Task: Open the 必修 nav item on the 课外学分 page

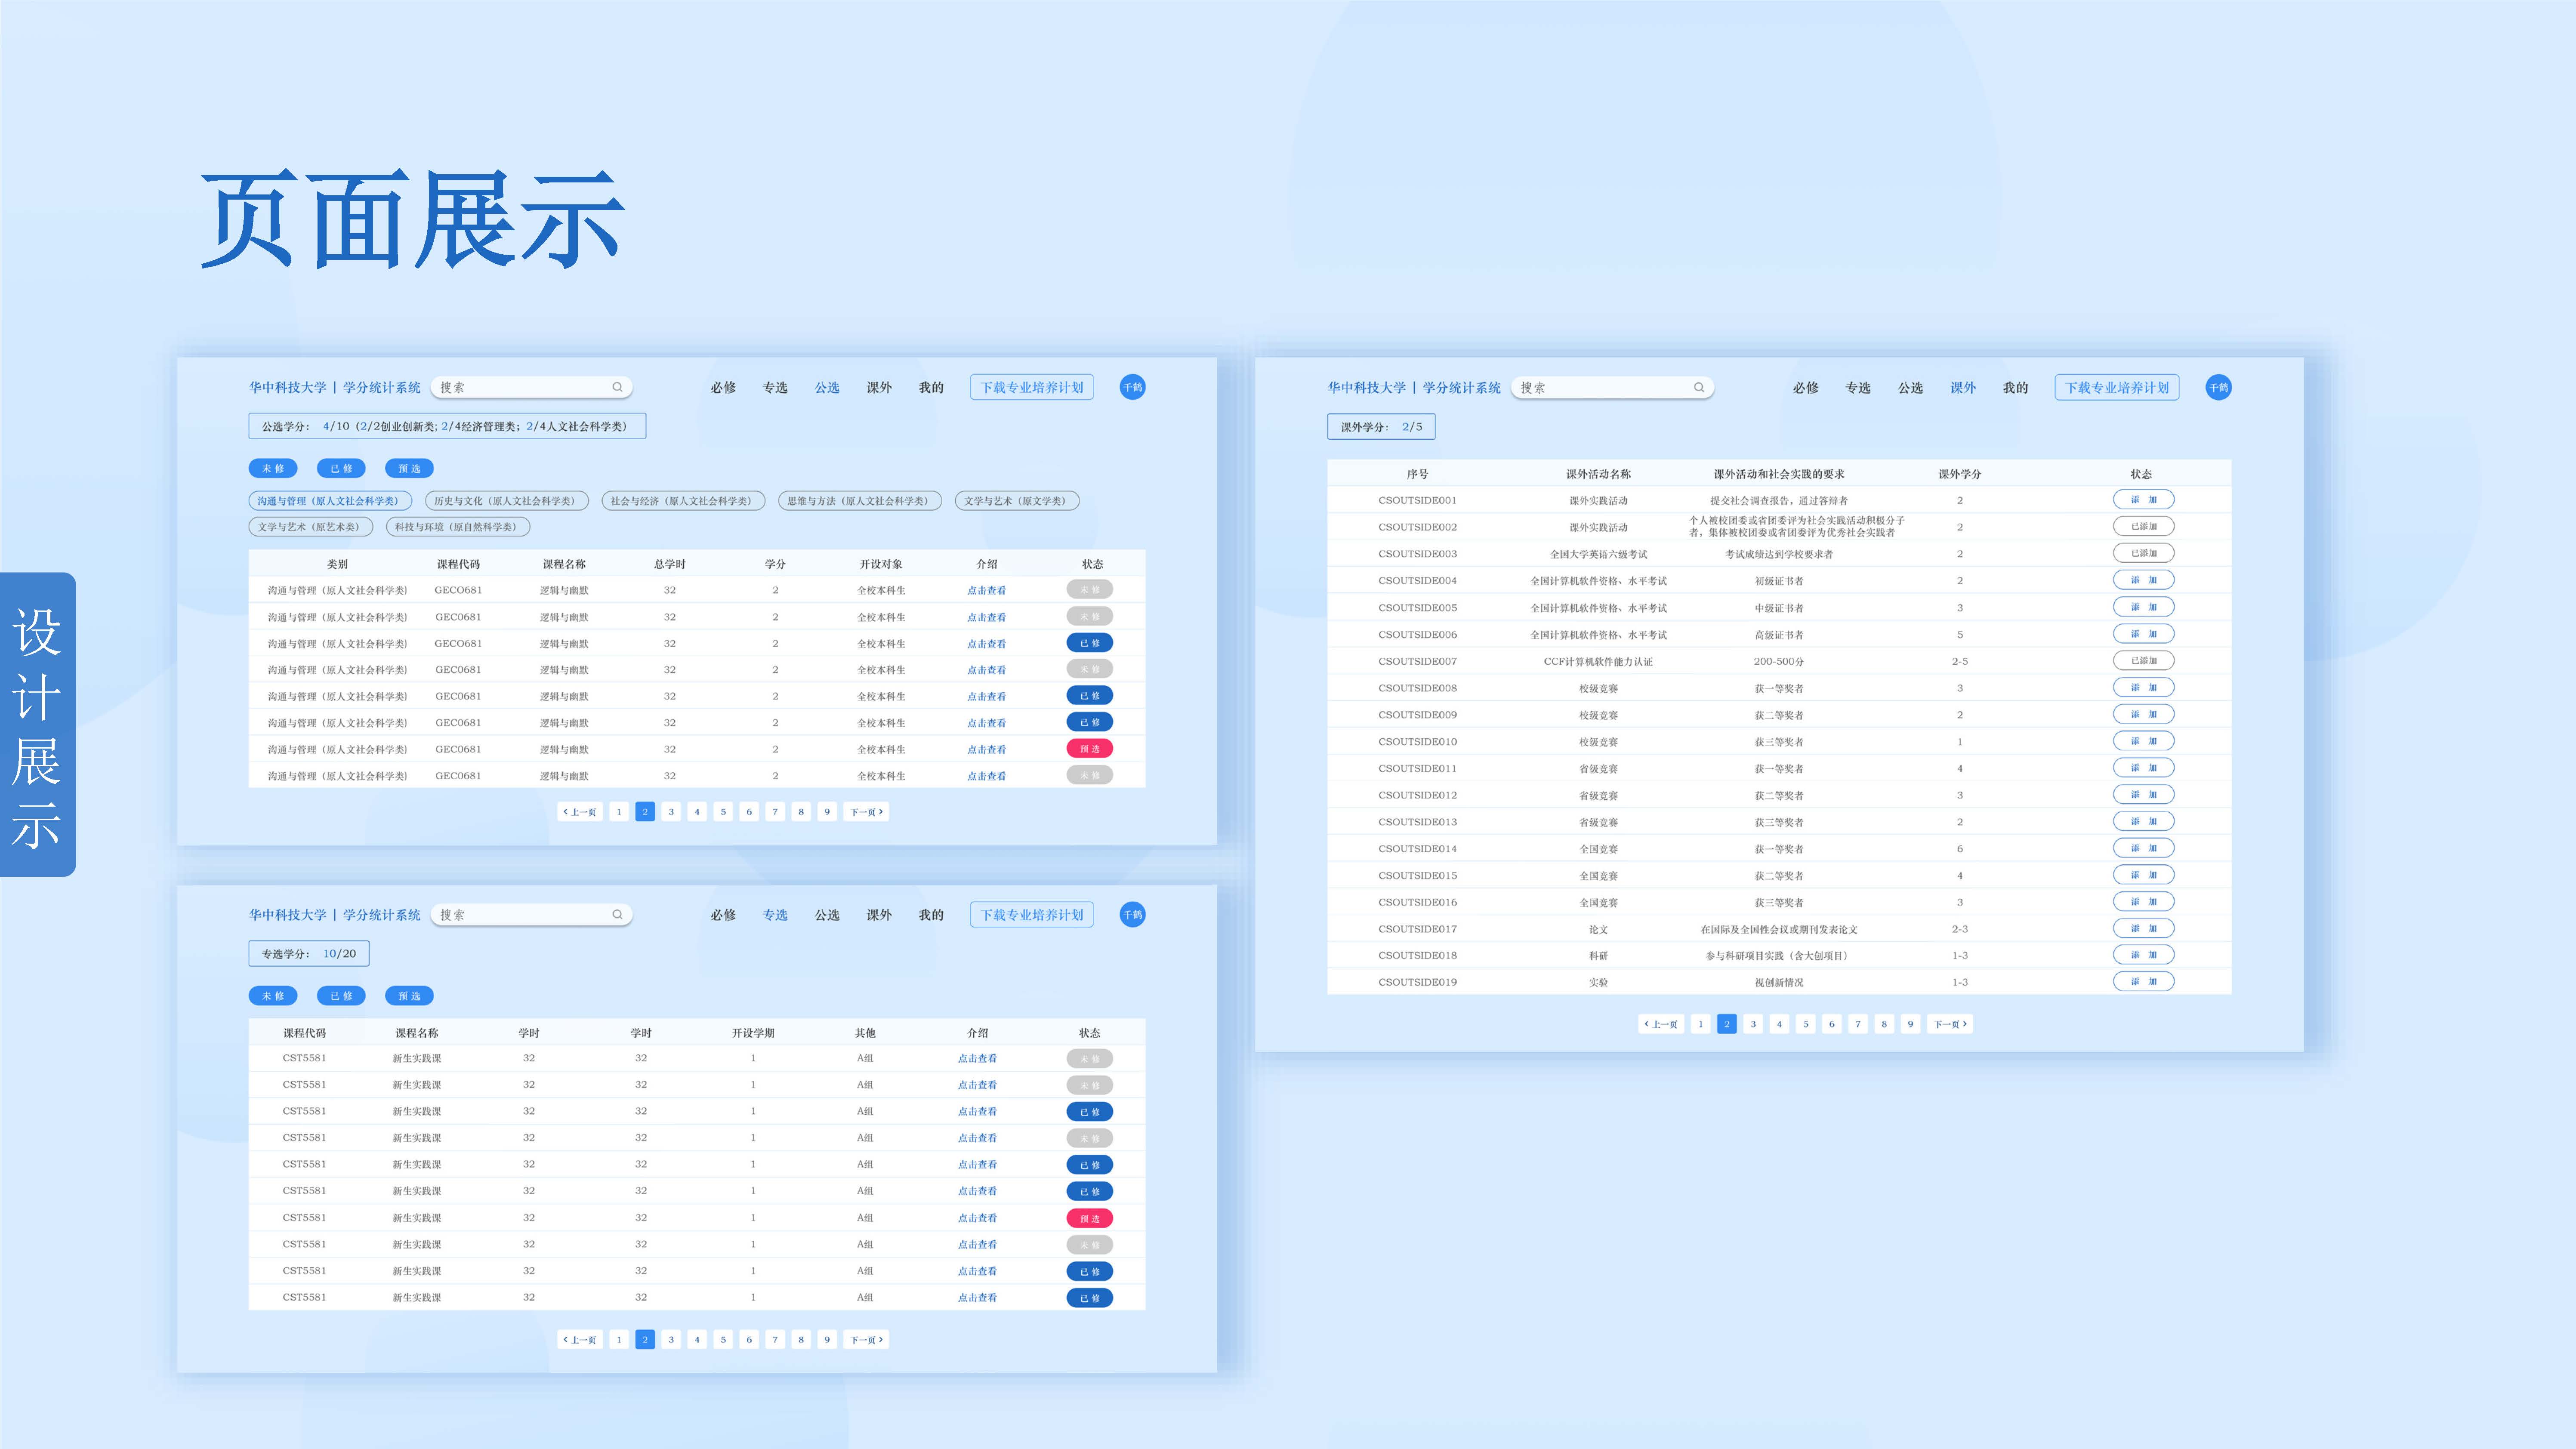Action: tap(1806, 387)
